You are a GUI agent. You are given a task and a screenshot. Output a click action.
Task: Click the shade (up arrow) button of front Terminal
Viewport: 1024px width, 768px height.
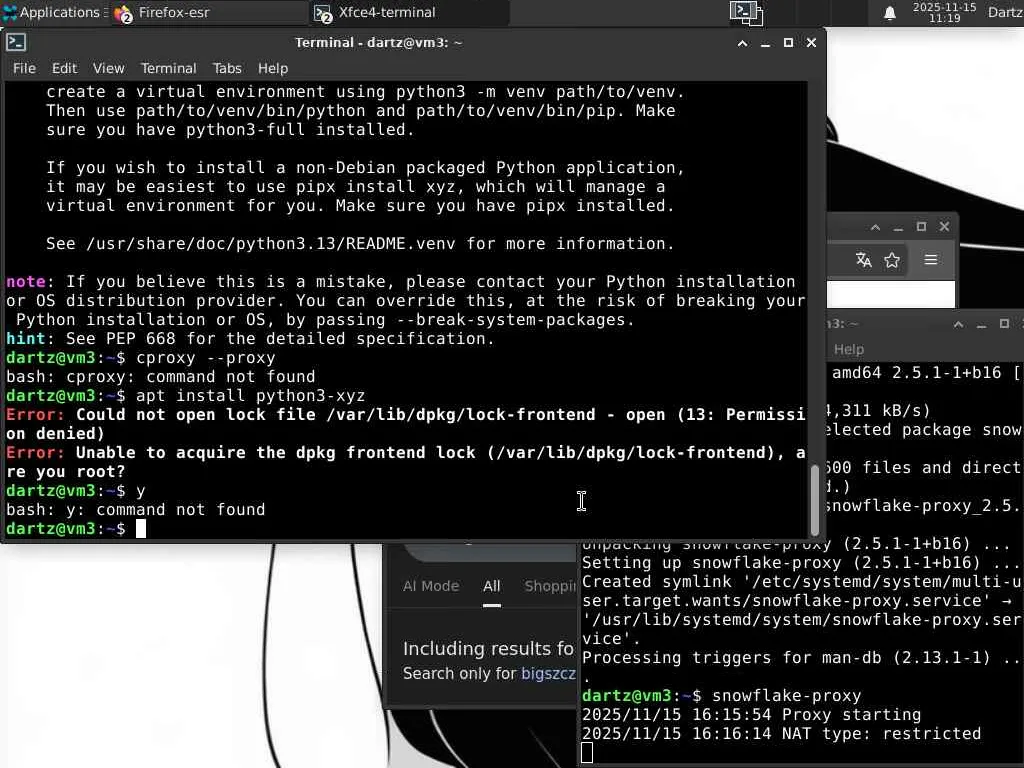[743, 43]
